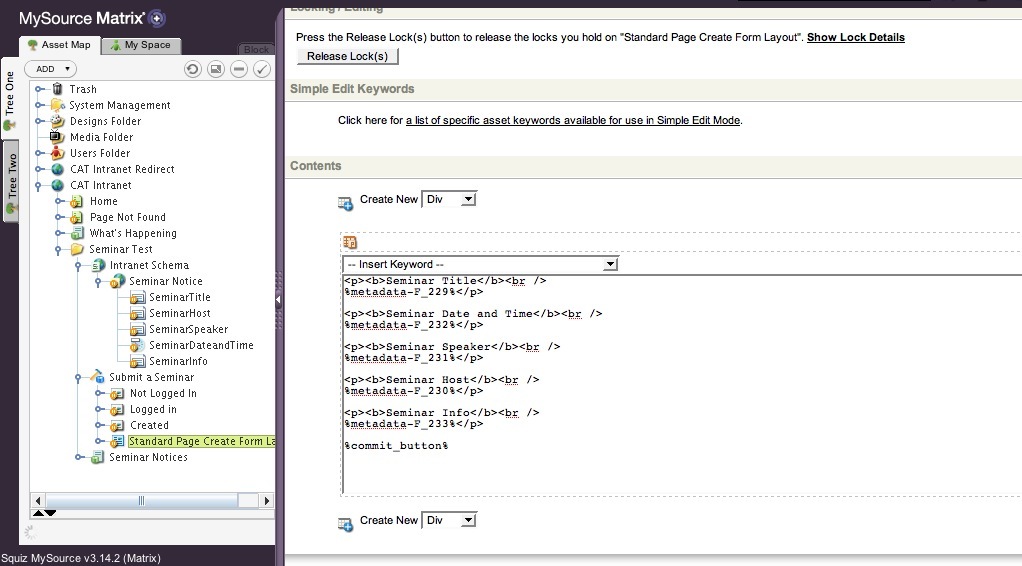The width and height of the screenshot is (1022, 566).
Task: Switch to the My Space tab
Action: pyautogui.click(x=140, y=45)
